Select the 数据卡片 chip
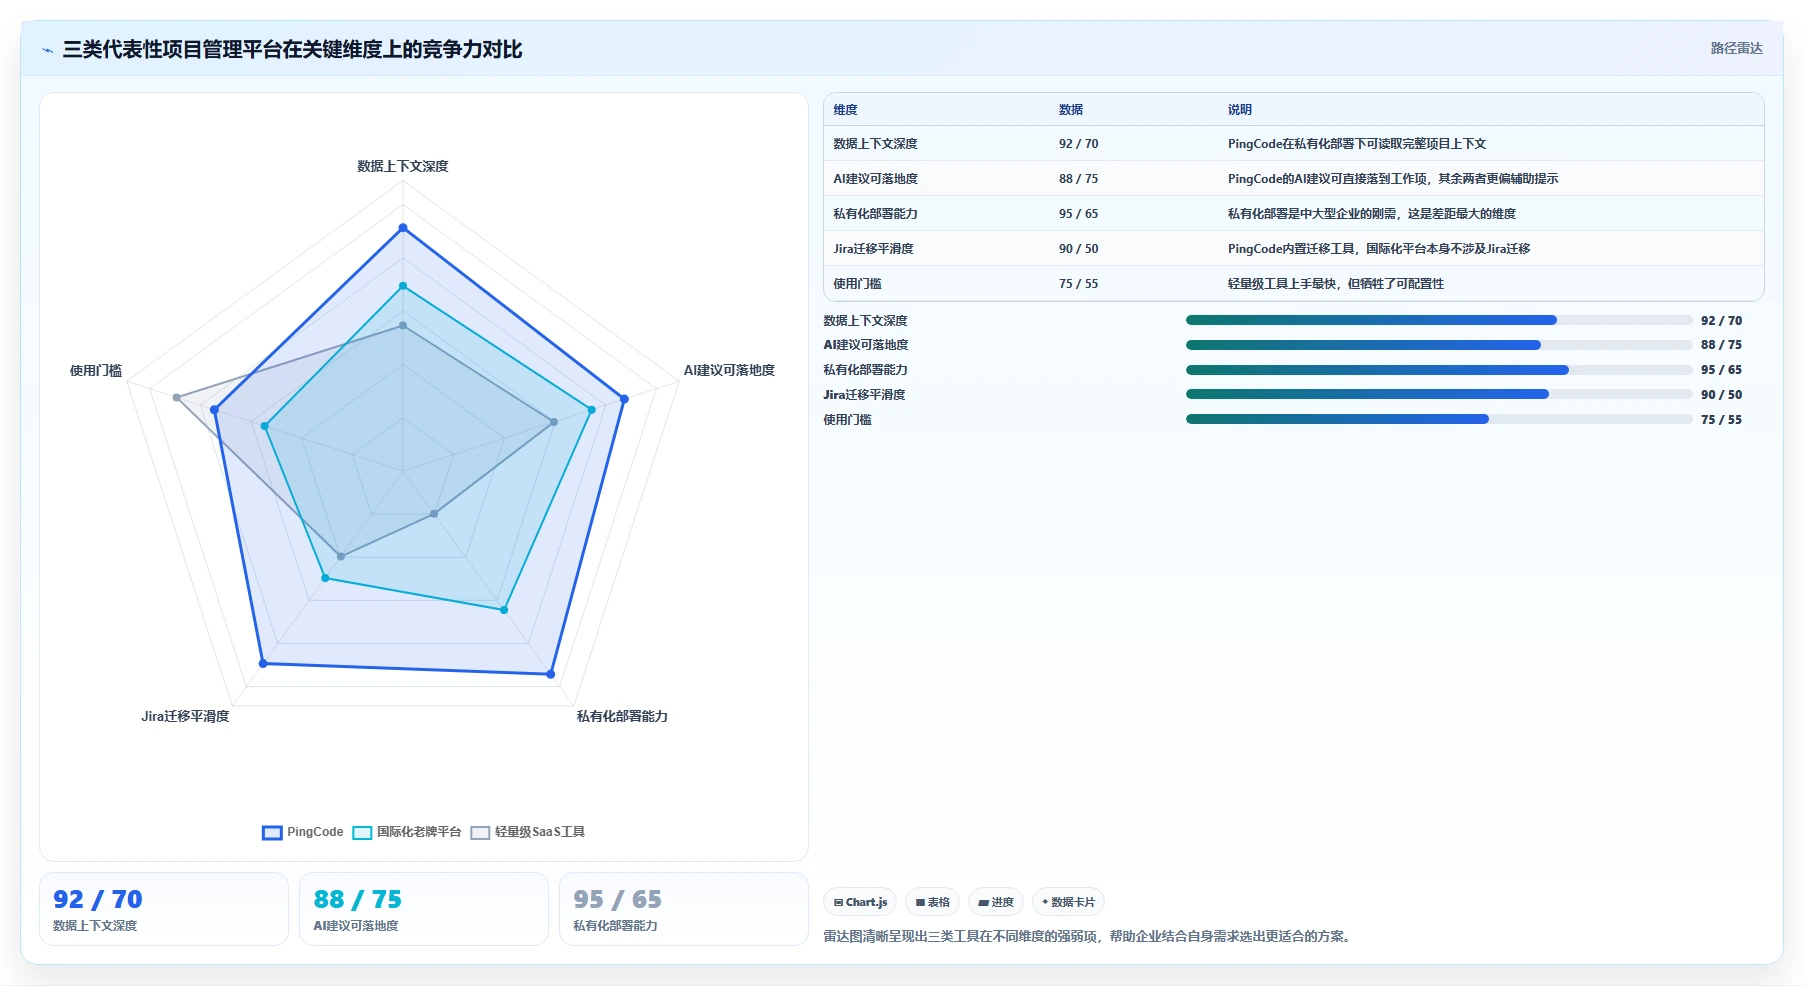The image size is (1804, 986). (1068, 902)
